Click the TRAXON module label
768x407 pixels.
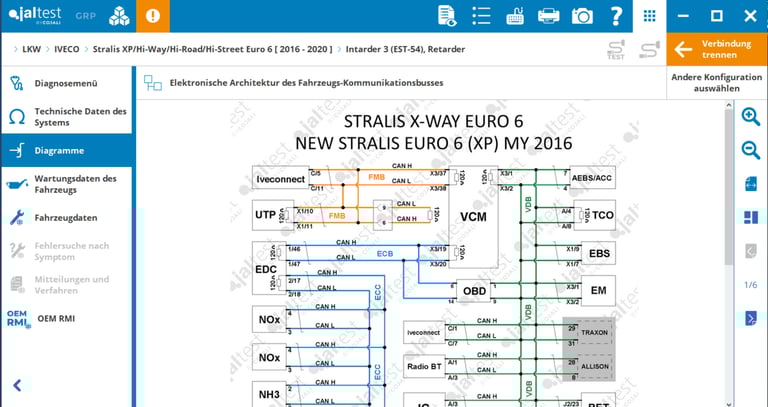pos(595,333)
